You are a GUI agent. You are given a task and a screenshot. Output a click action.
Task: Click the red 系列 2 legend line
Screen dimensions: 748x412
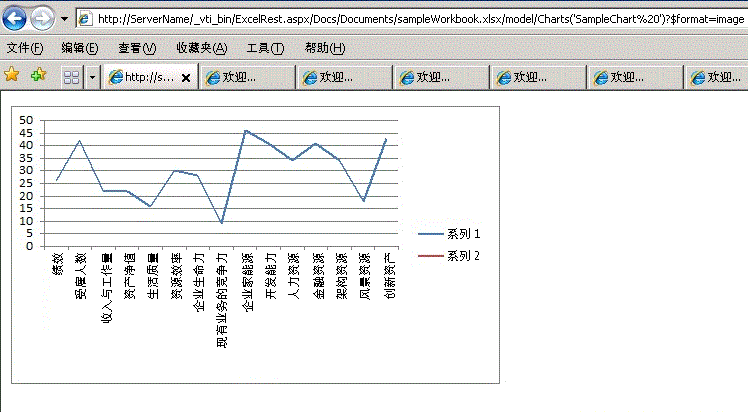(431, 256)
